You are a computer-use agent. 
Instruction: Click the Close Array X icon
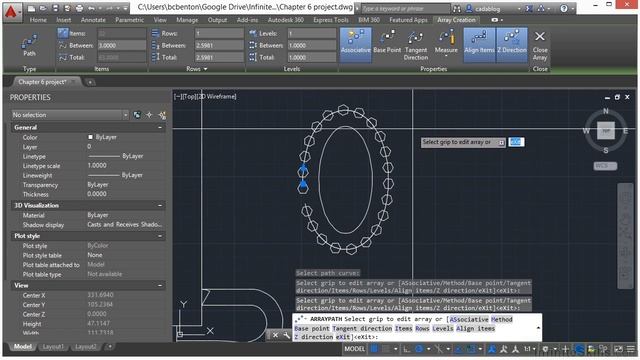click(540, 36)
